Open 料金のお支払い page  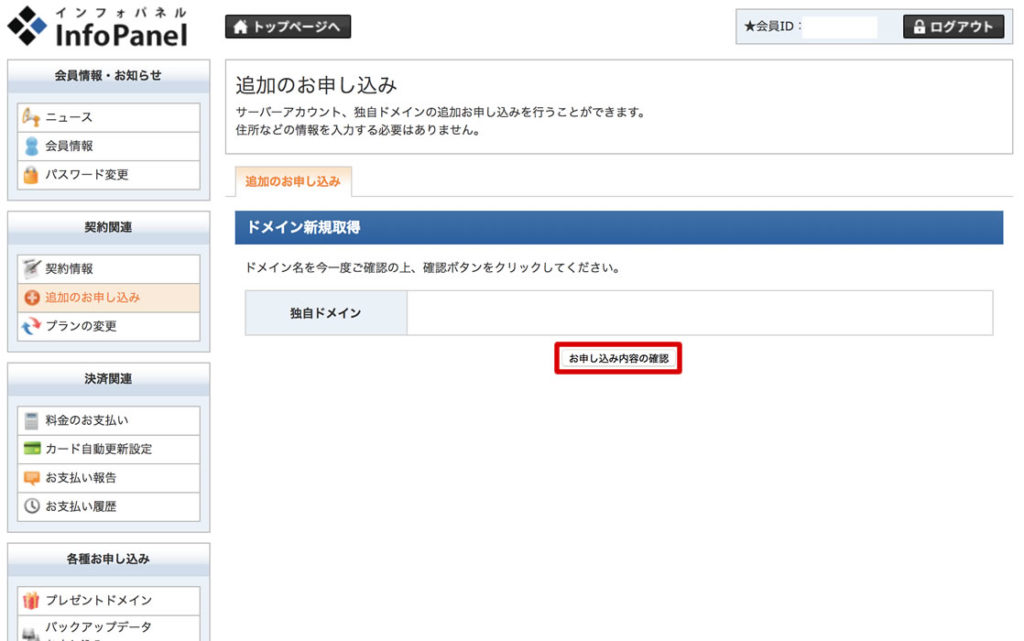pos(108,420)
